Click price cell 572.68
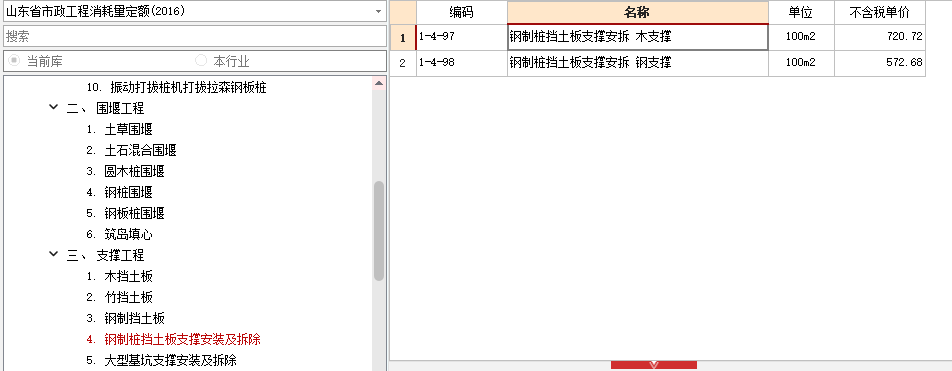 [880, 63]
